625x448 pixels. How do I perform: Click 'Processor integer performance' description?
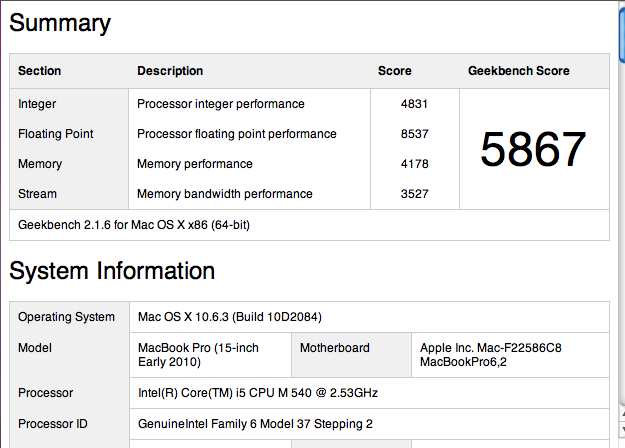tap(220, 104)
